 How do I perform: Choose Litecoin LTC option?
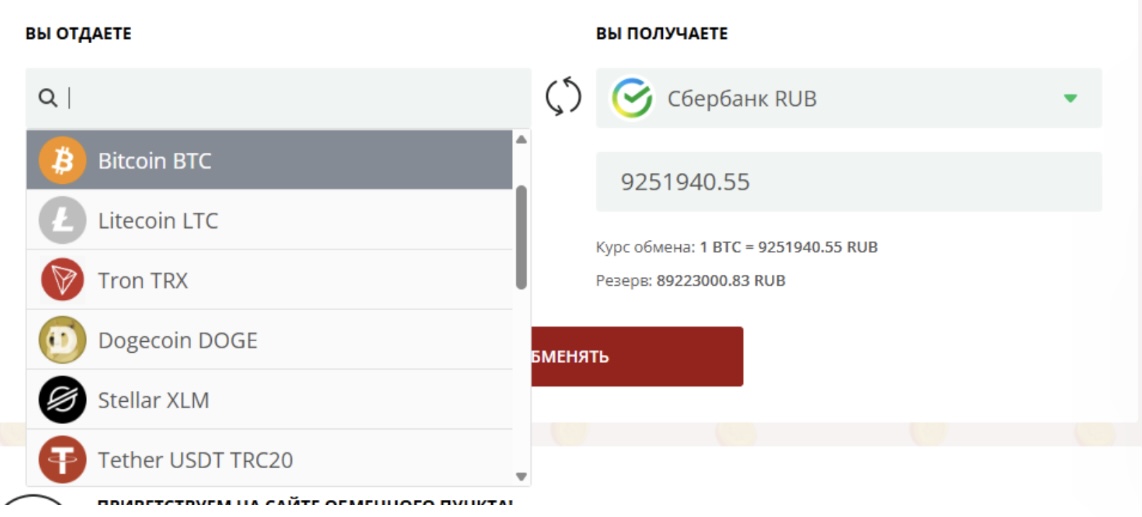[269, 220]
